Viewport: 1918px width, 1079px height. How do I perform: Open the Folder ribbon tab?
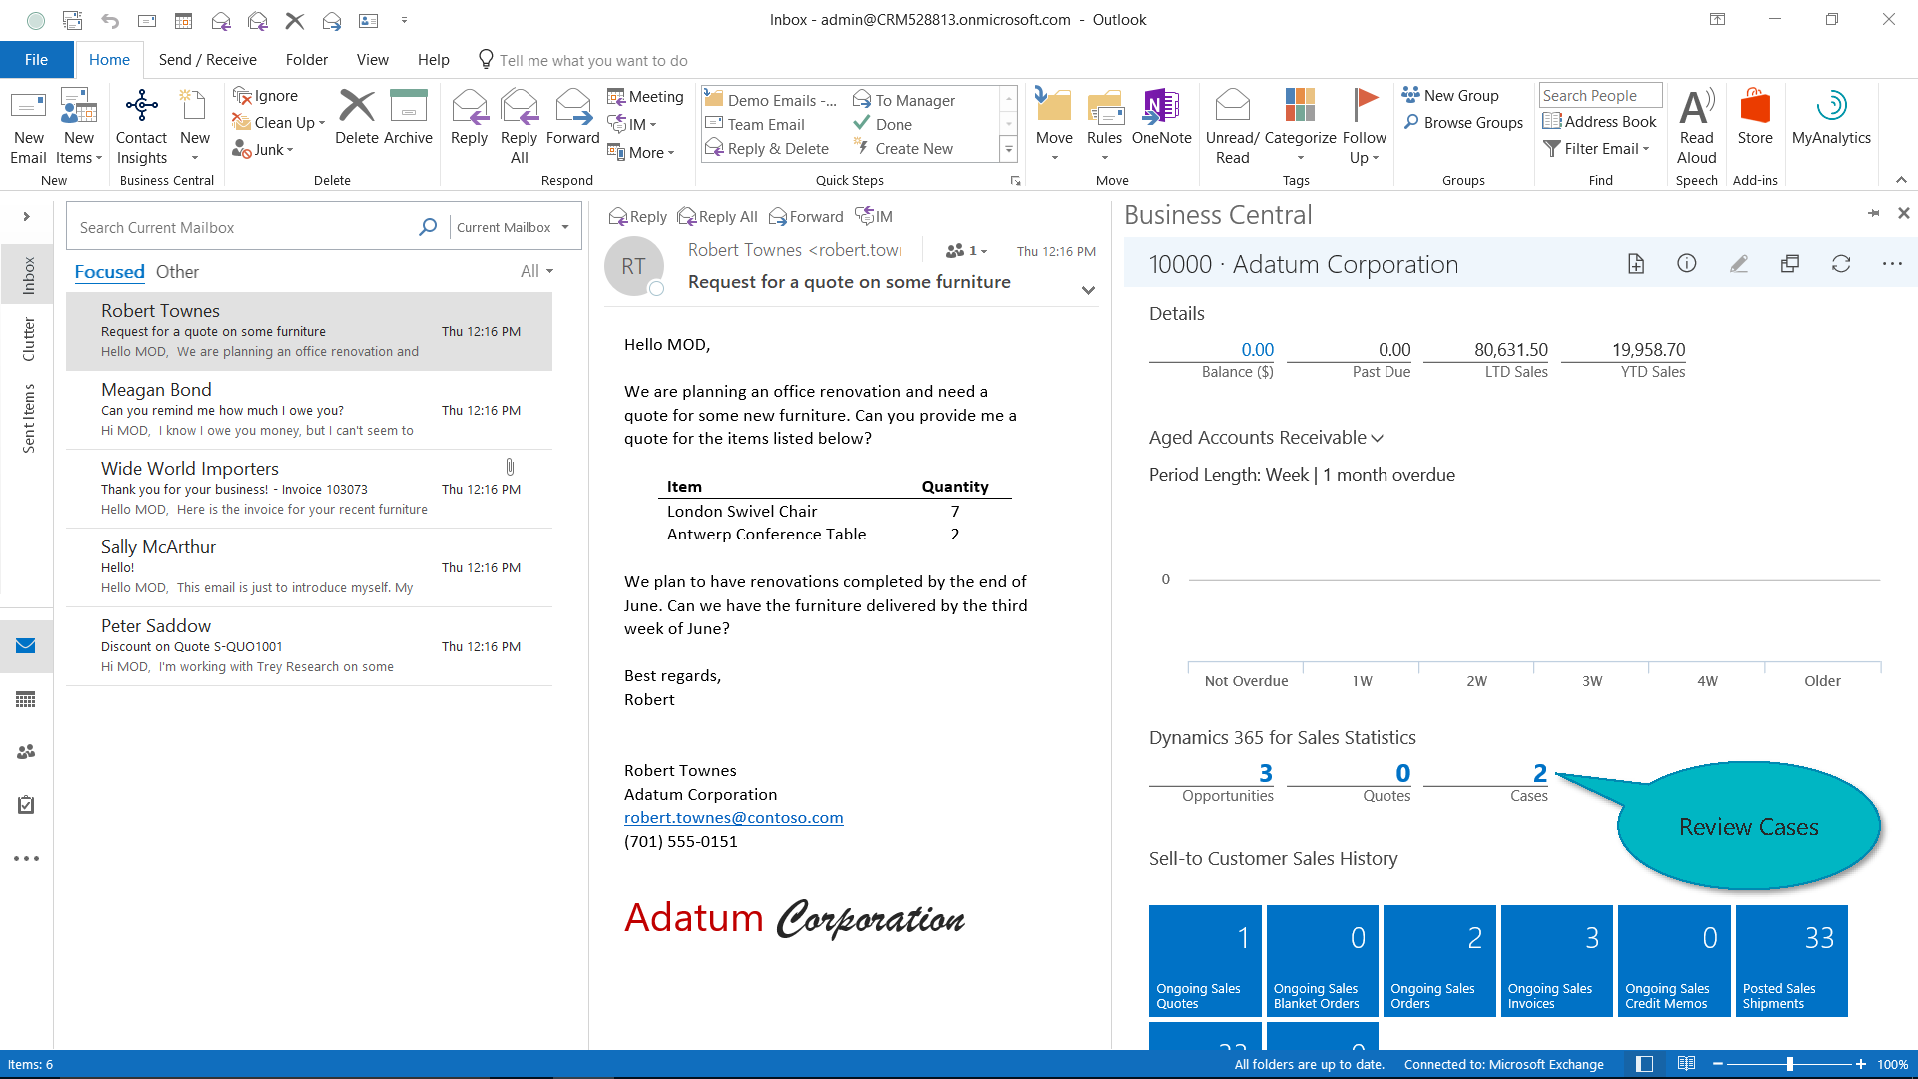(x=306, y=60)
